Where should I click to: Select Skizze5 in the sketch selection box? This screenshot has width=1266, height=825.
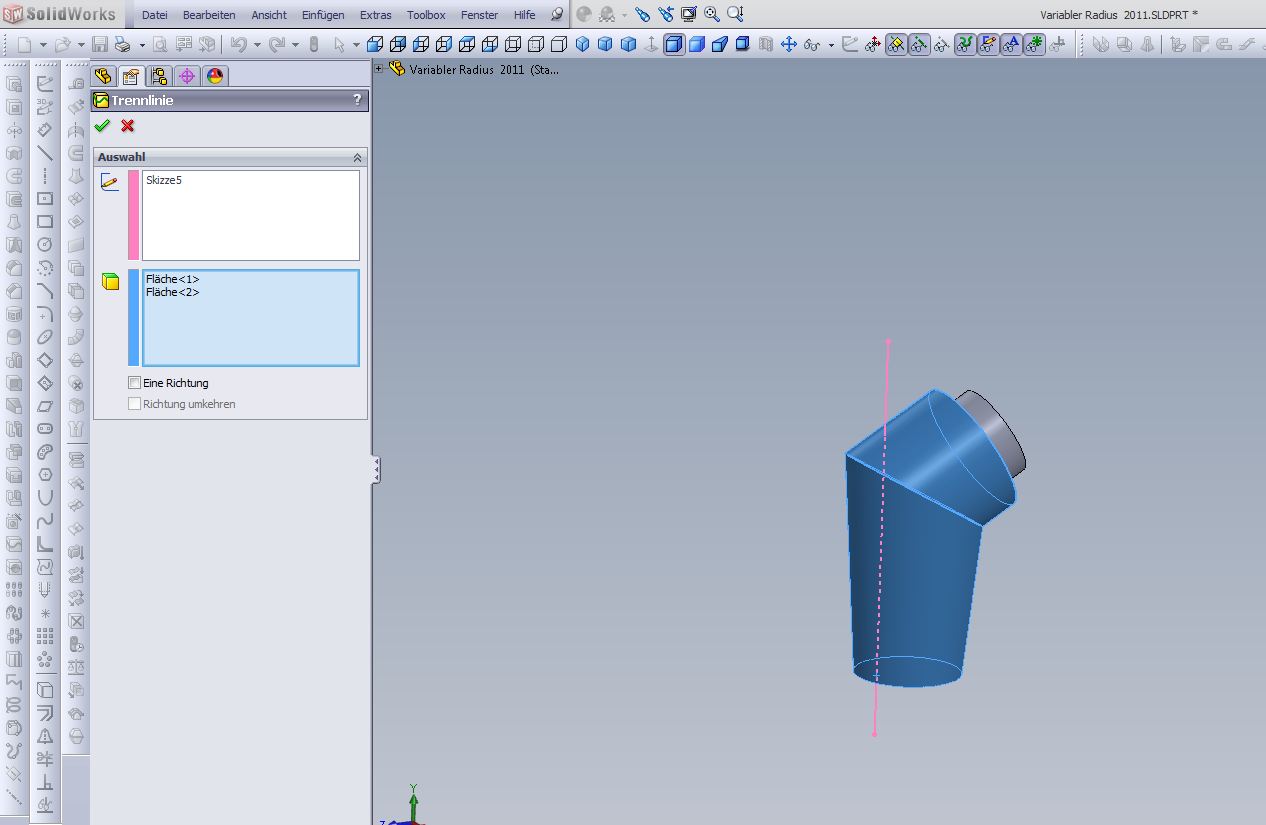[164, 180]
